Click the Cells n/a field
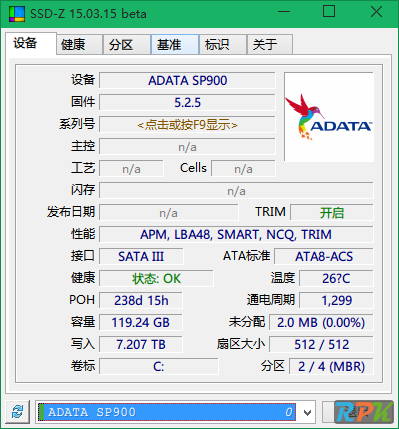This screenshot has width=399, height=429. [243, 169]
